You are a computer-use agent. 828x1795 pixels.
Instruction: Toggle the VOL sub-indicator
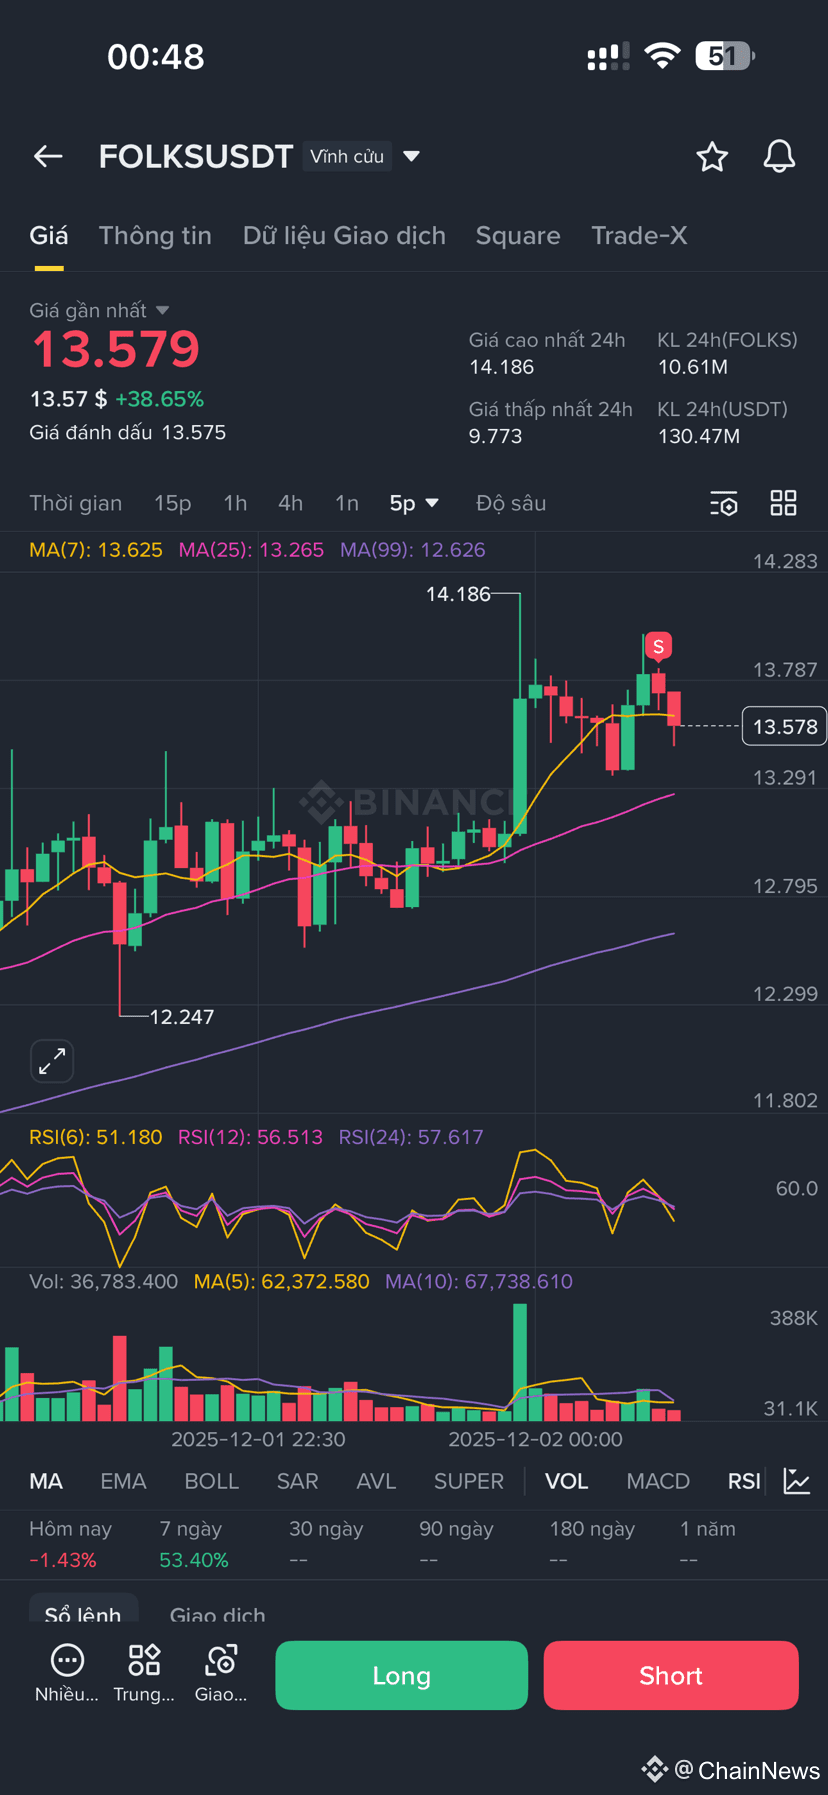[566, 1481]
